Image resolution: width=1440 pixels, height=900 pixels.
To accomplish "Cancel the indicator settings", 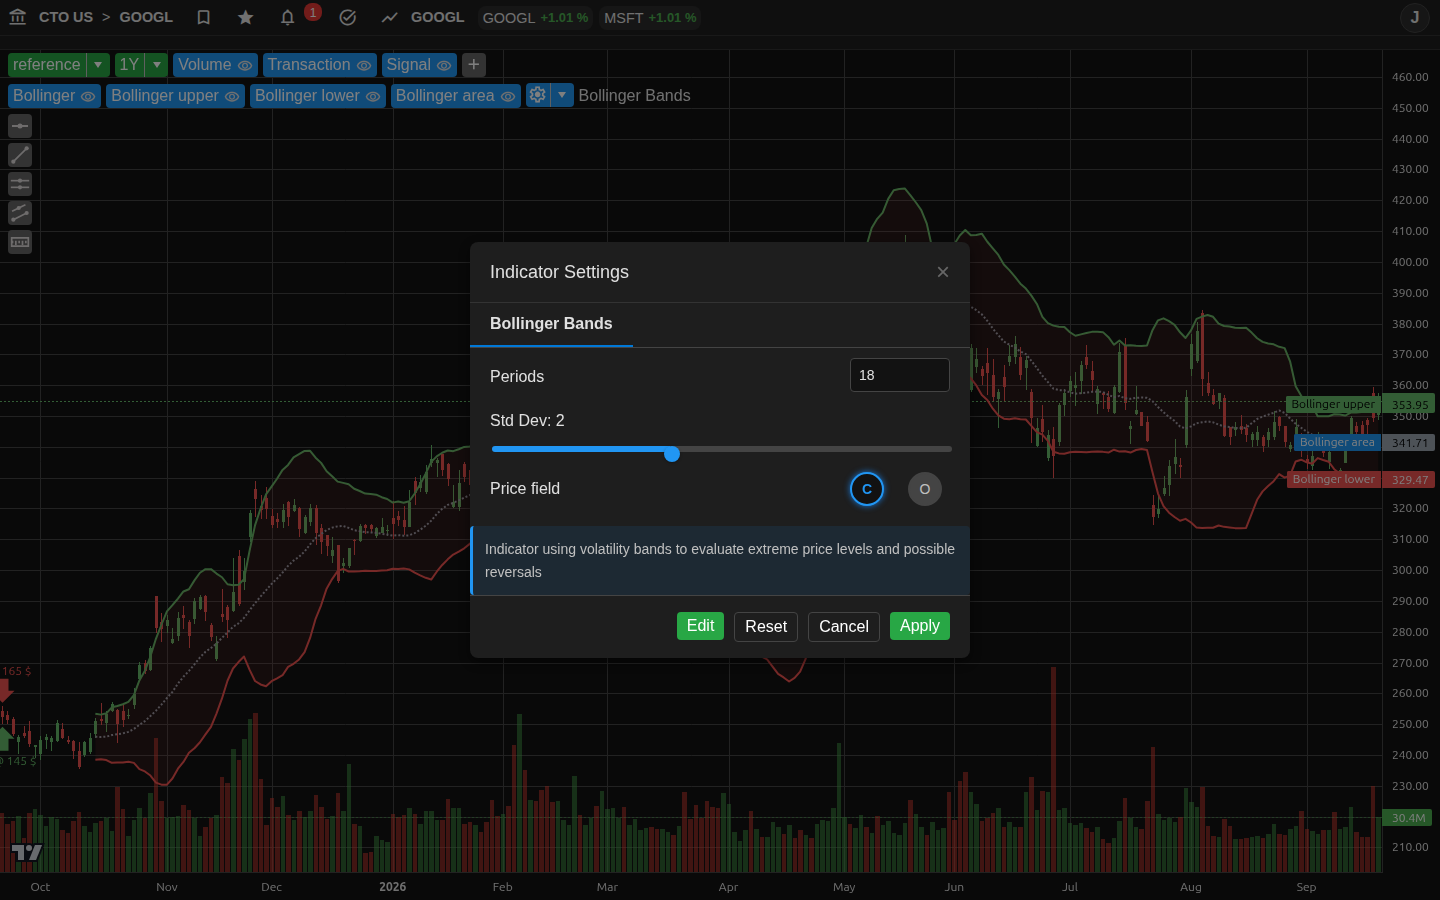I will tap(844, 627).
